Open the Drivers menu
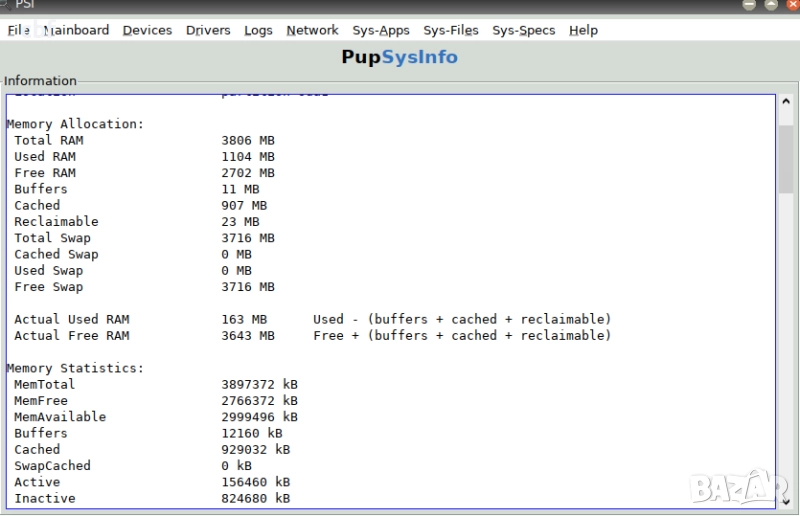Screen dimensions: 800x516 pyautogui.click(x=208, y=30)
